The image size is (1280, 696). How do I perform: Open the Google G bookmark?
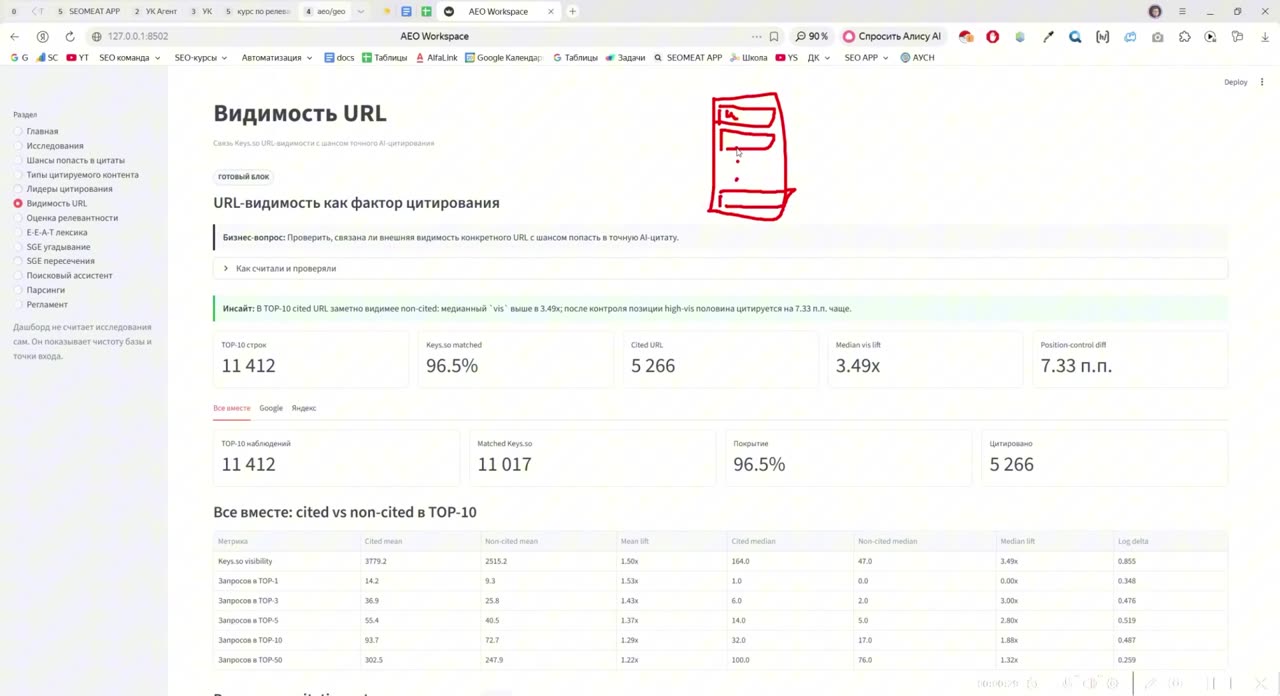point(19,58)
